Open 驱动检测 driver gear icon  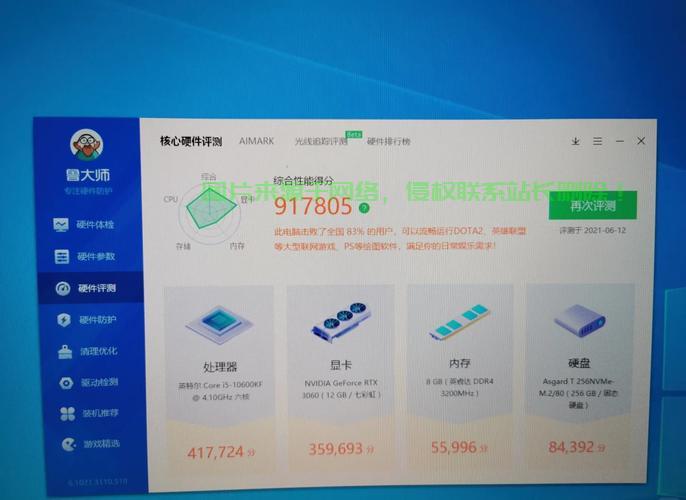tap(66, 383)
